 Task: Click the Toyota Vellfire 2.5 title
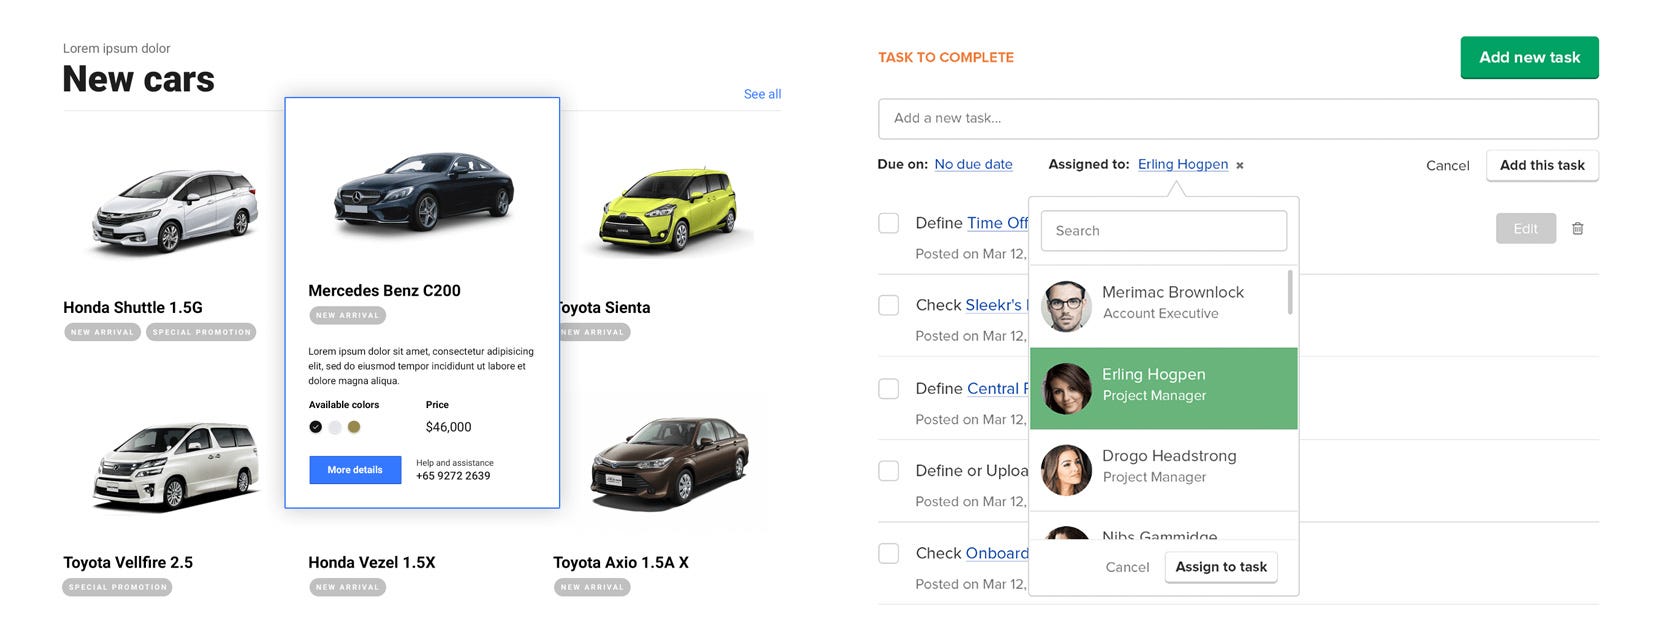(x=128, y=563)
